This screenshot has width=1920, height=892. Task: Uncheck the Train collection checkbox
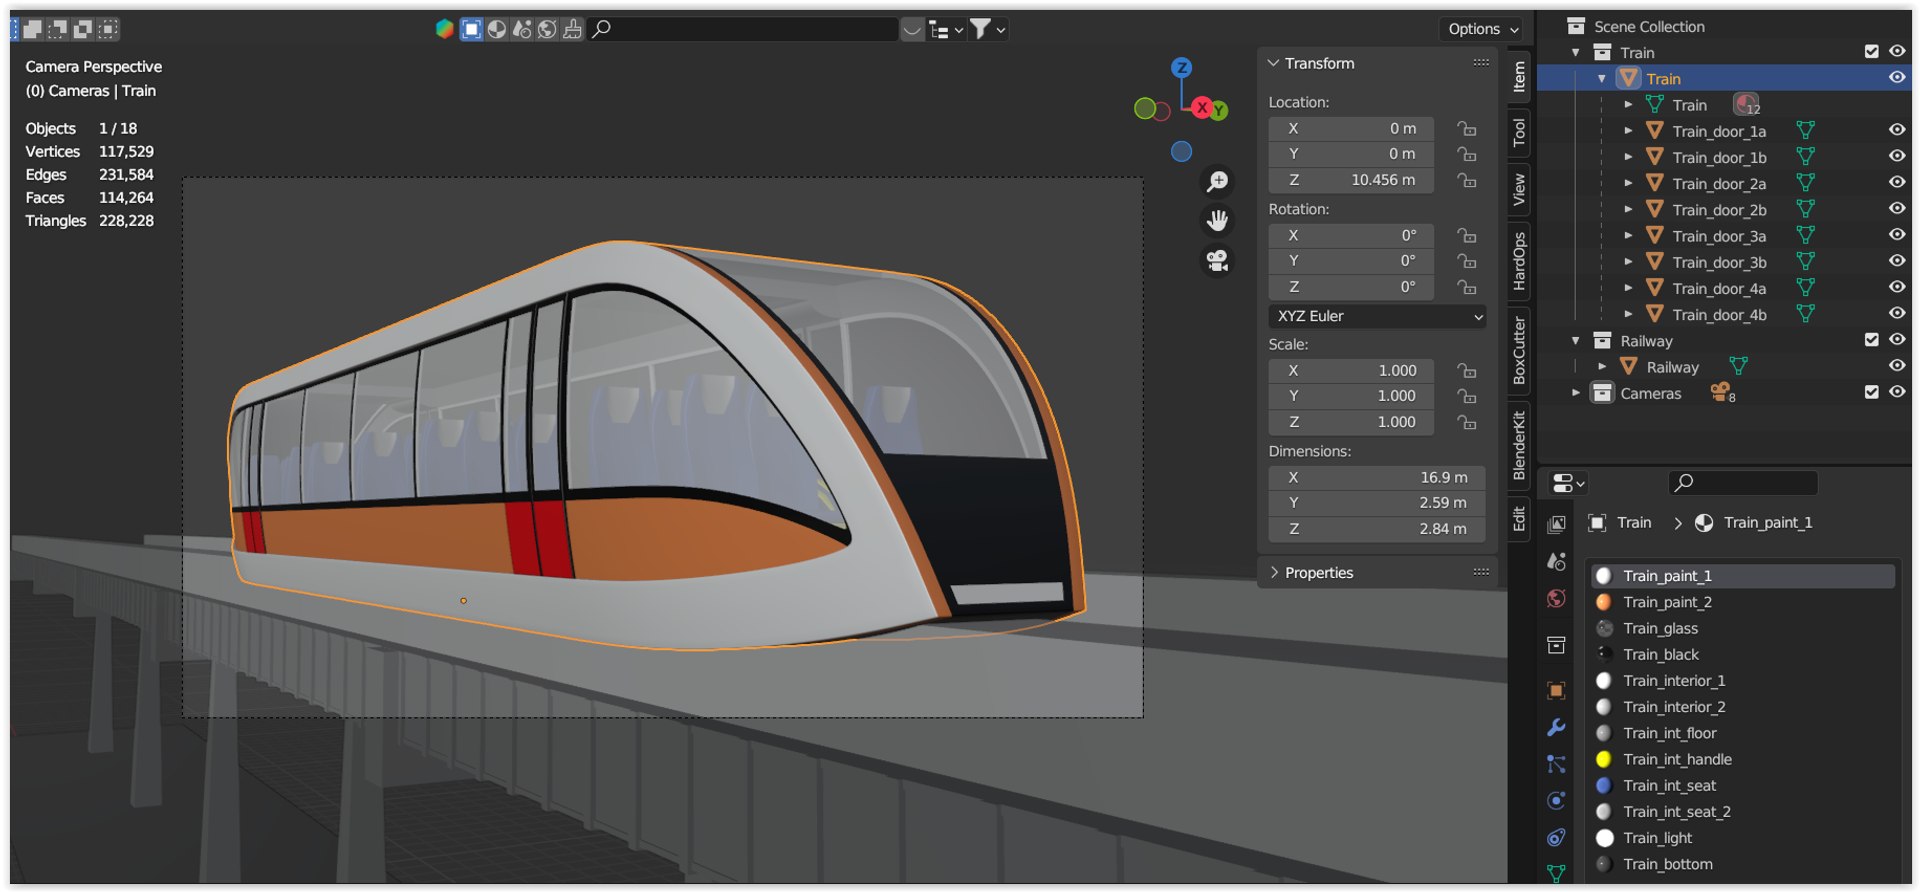(1871, 52)
